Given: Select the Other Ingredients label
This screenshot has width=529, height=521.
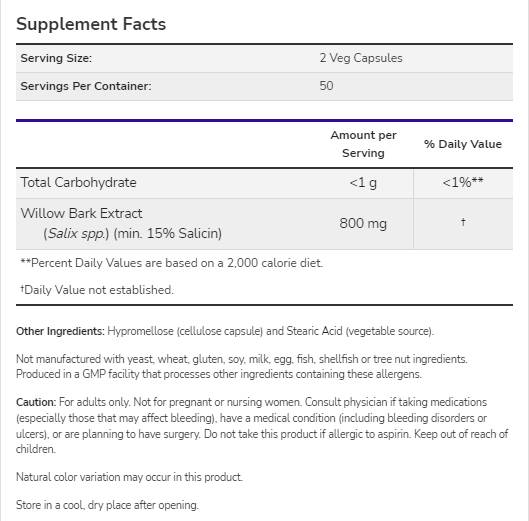Looking at the screenshot, I should 60,331.
